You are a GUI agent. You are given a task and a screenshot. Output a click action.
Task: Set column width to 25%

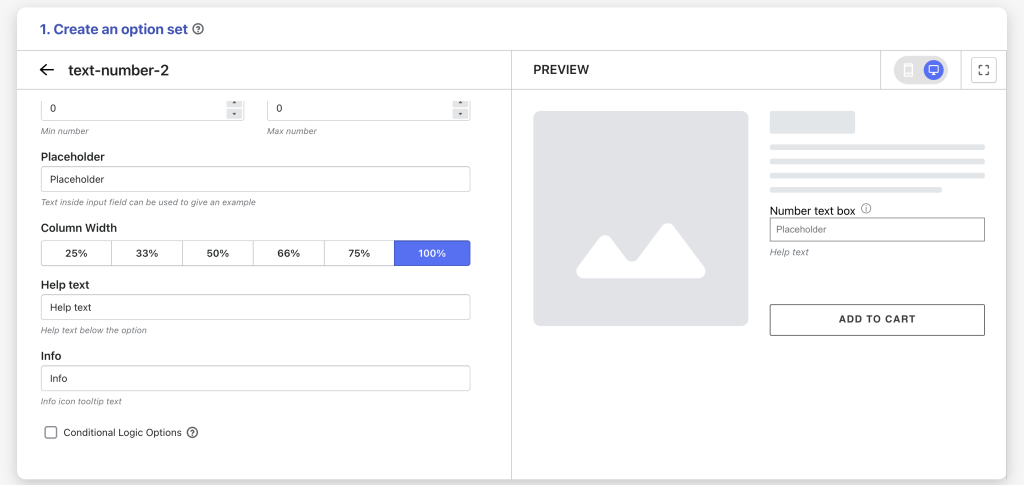tap(76, 253)
